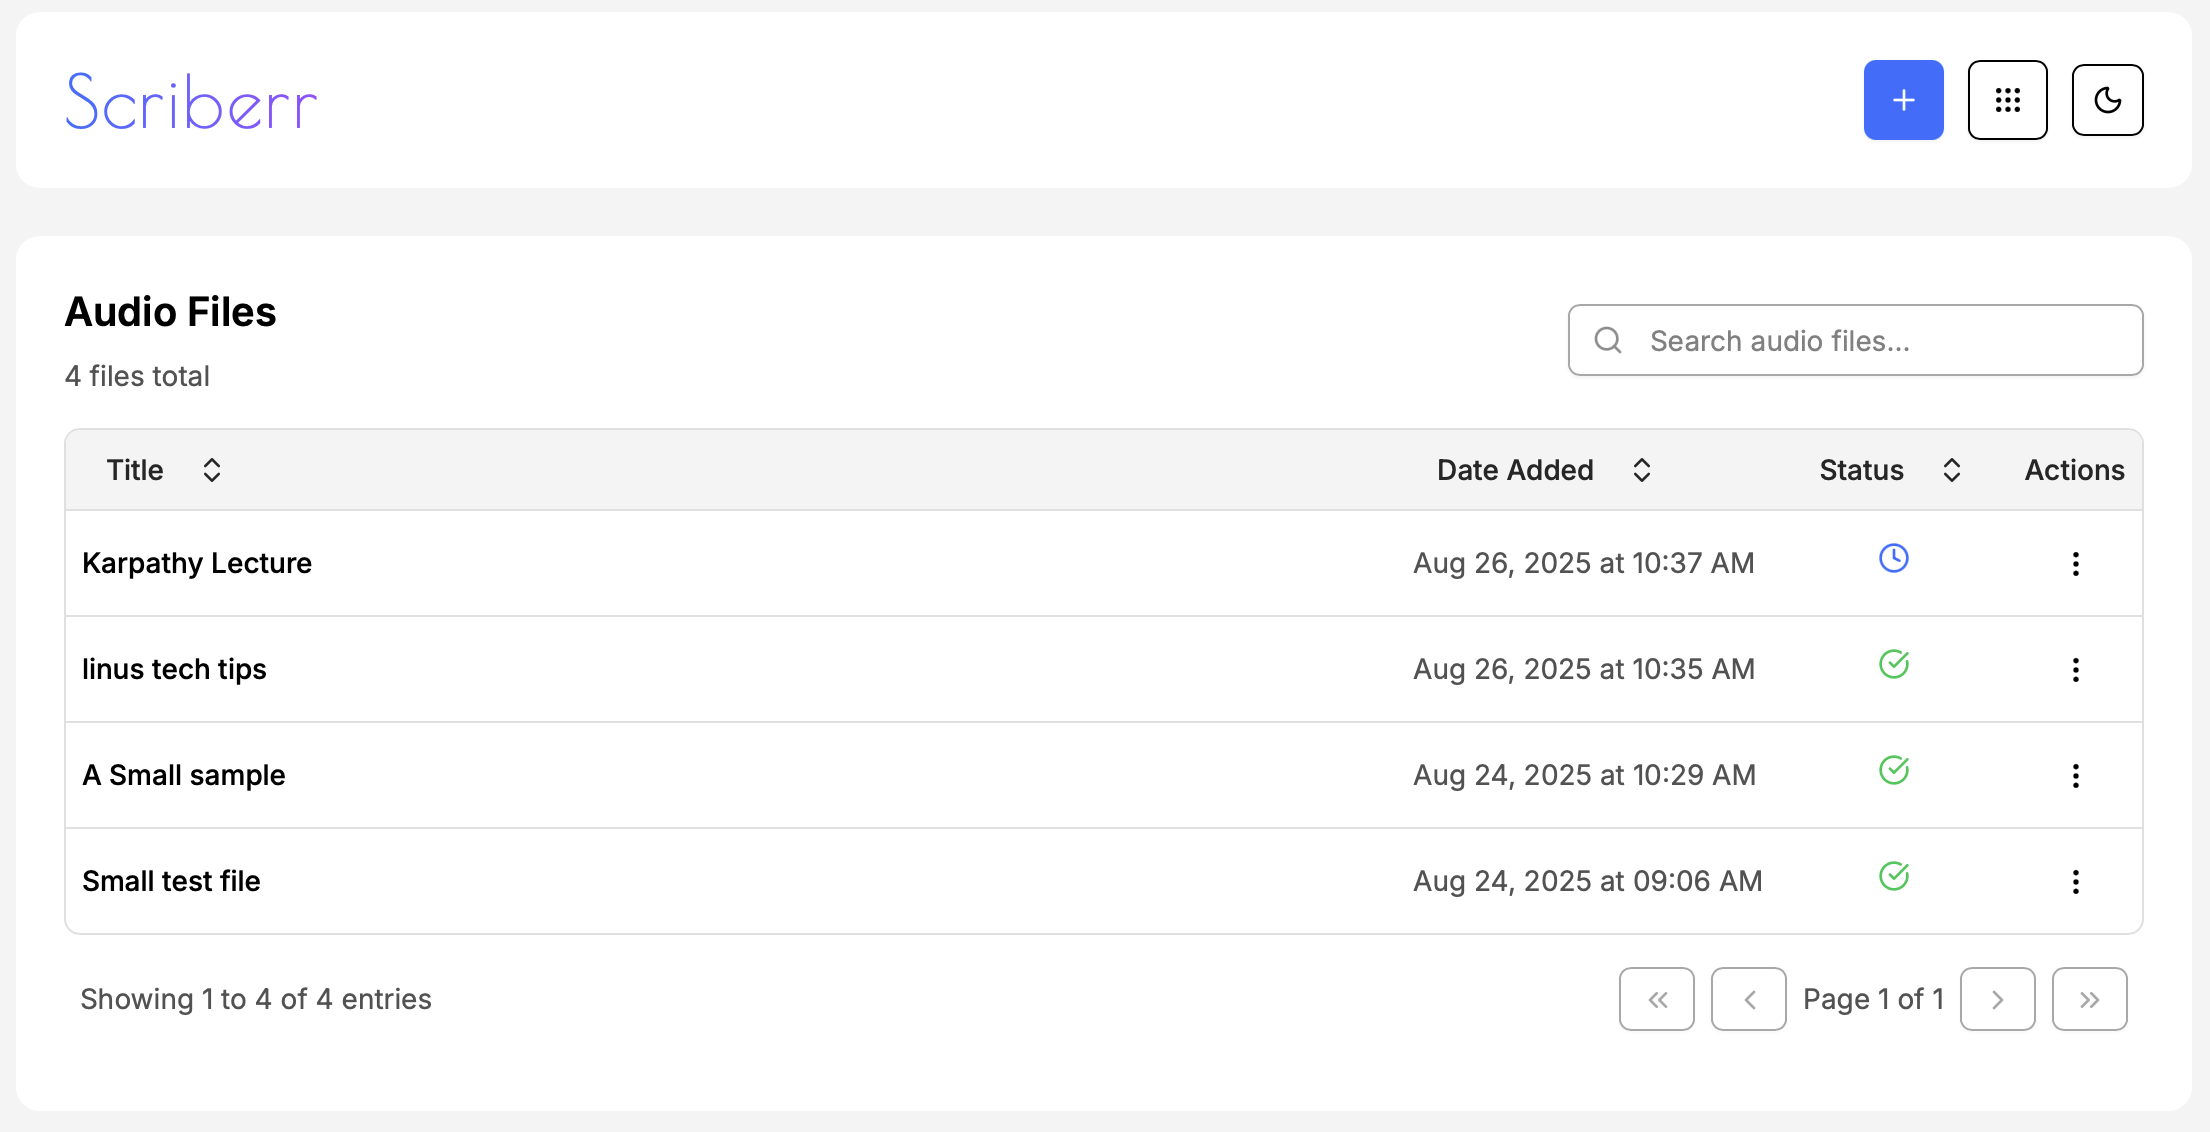Viewport: 2210px width, 1132px height.
Task: Click completed checkmark status of Small test file
Action: click(x=1893, y=876)
